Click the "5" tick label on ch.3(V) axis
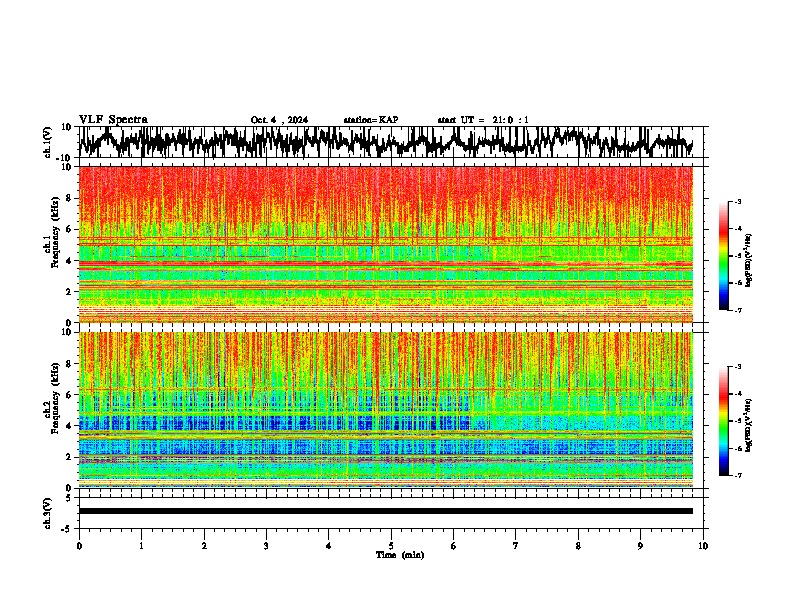The width and height of the screenshot is (792, 612). coord(69,498)
